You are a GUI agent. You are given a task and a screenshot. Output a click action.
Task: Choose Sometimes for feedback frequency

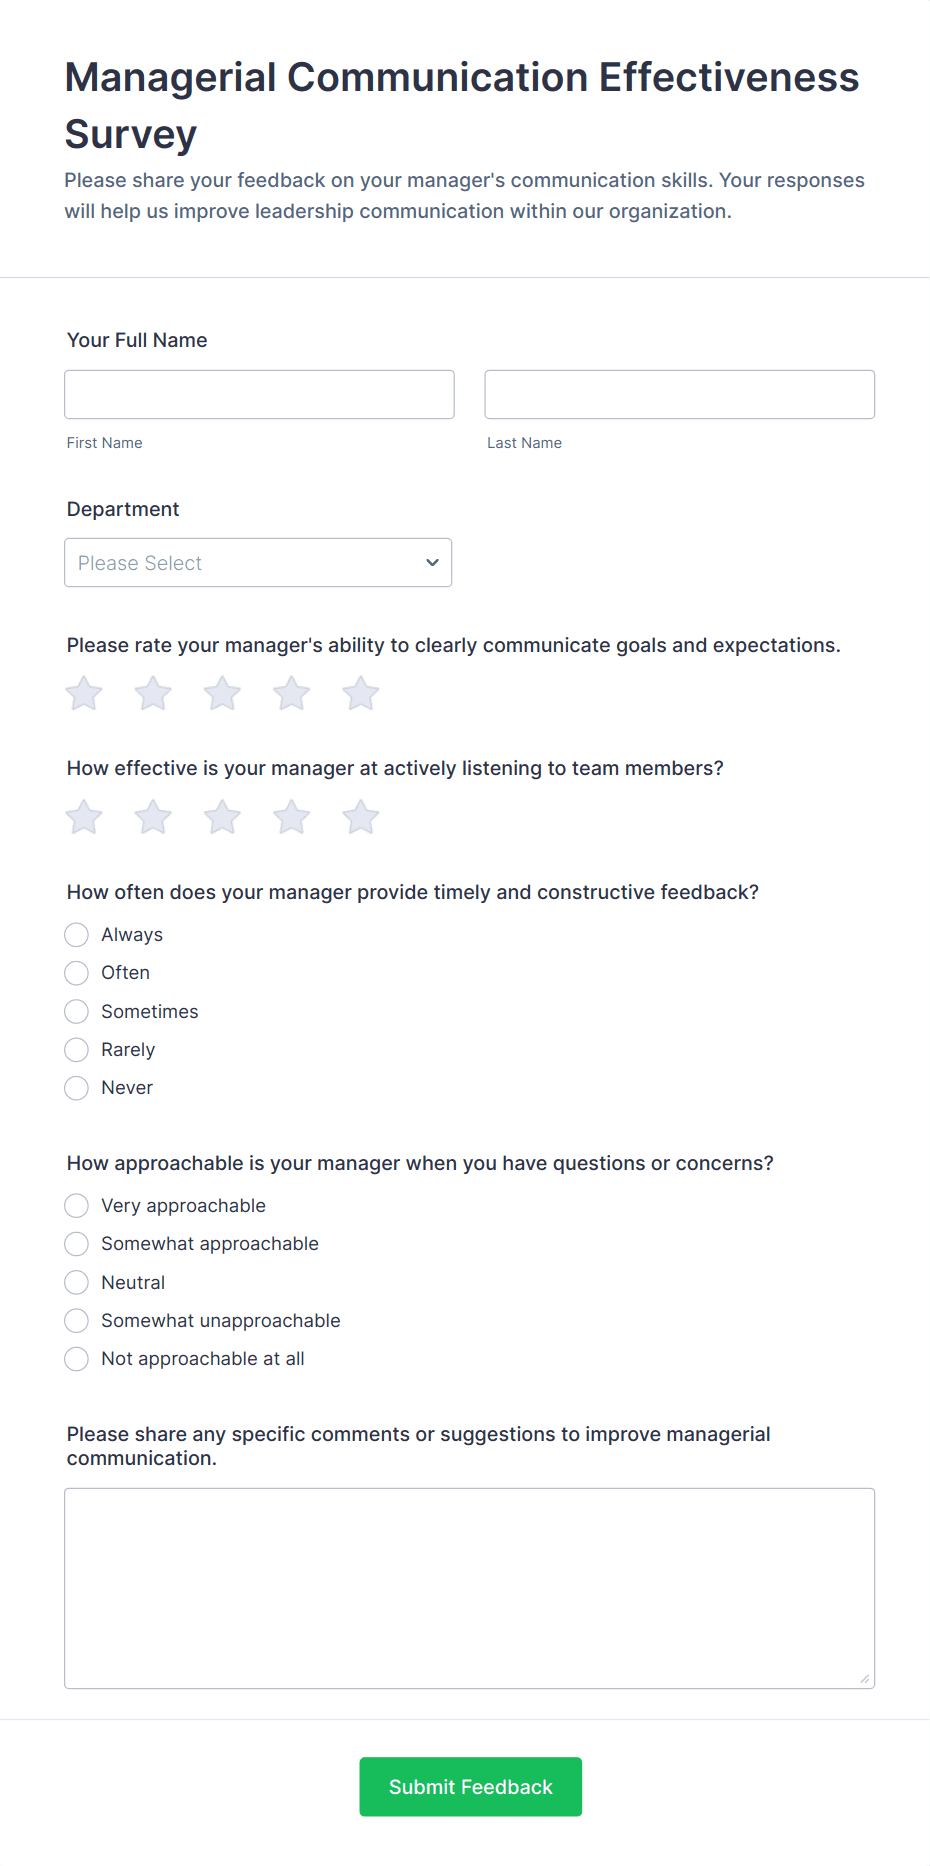click(x=76, y=1011)
